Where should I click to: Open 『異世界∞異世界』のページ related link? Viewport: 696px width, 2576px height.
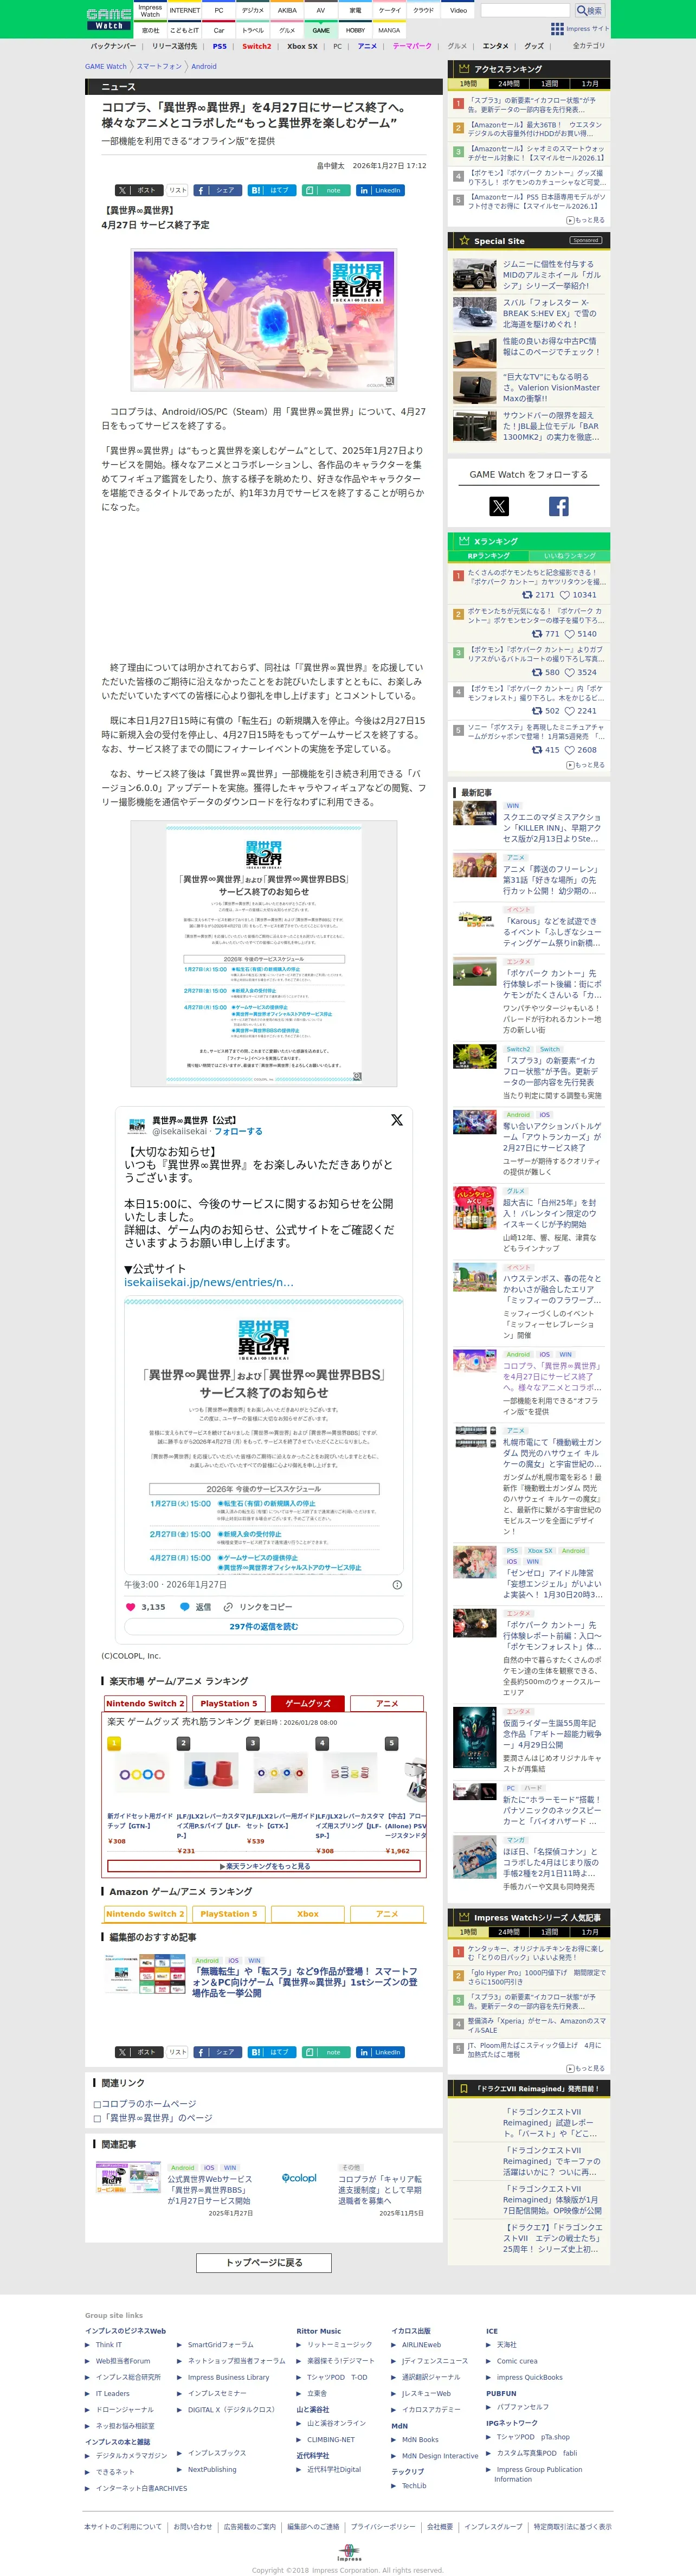tap(157, 2118)
